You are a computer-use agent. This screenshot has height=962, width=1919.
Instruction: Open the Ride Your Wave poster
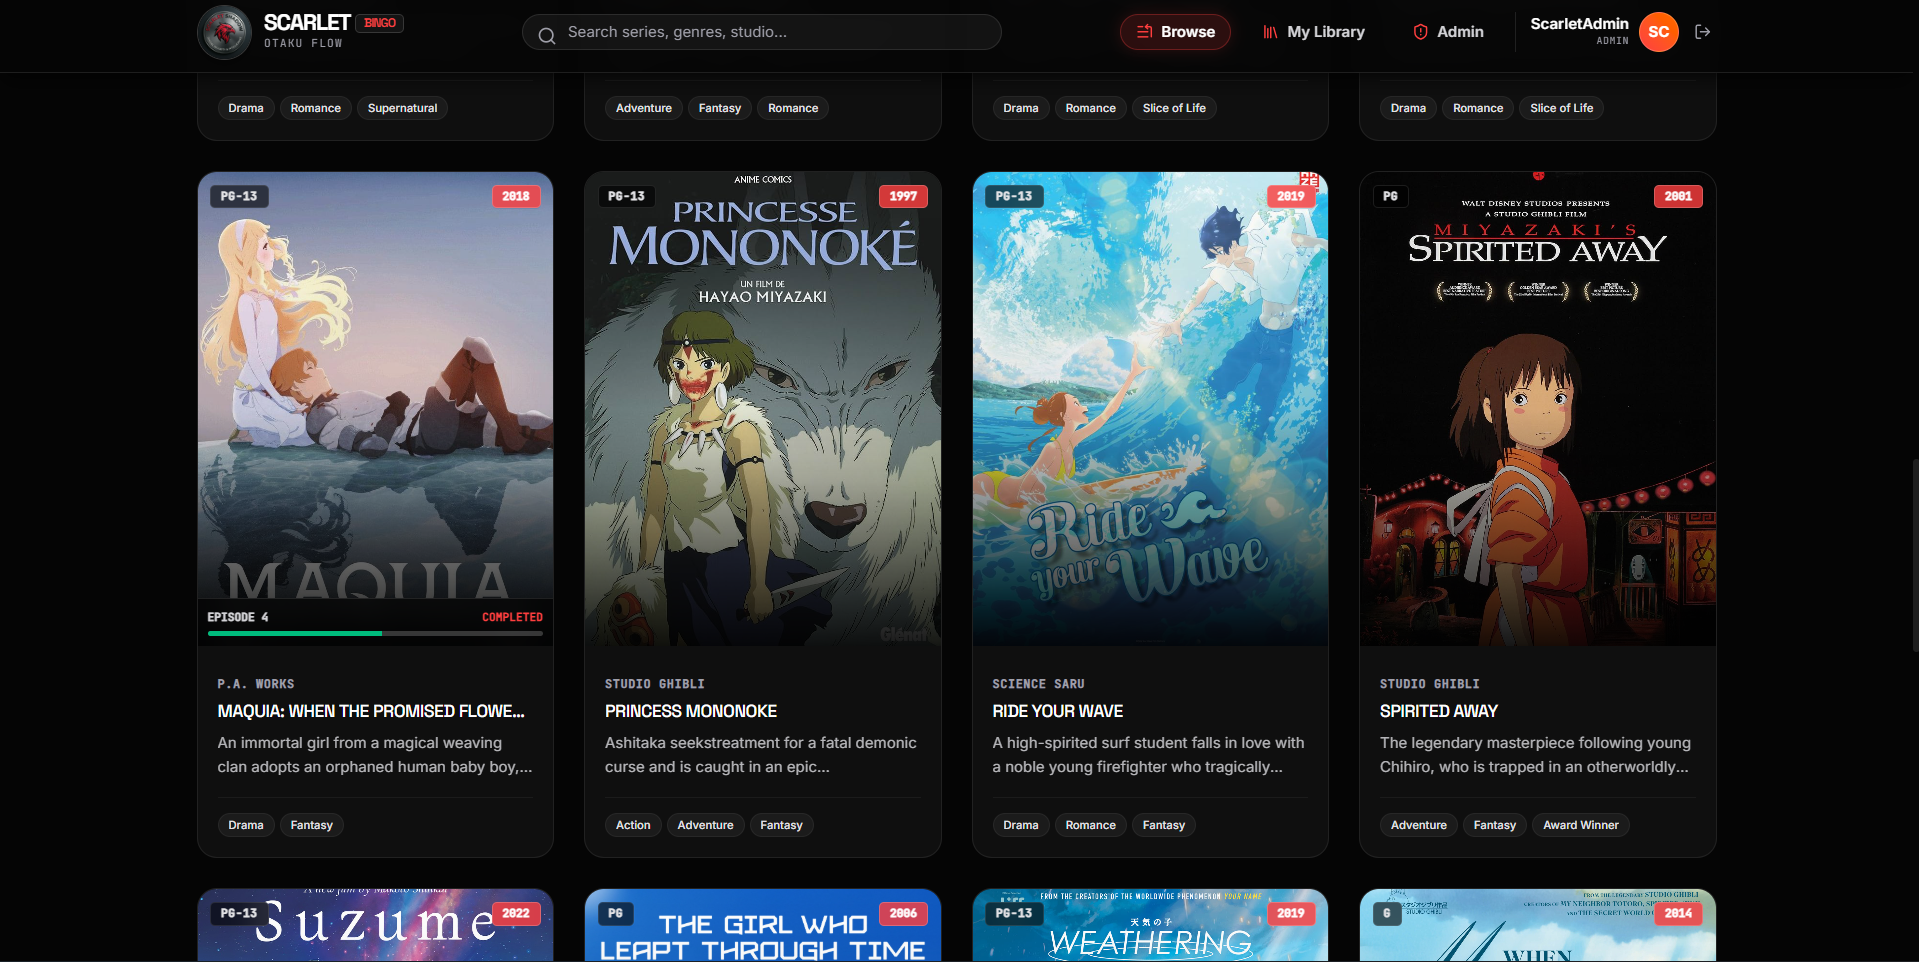[x=1150, y=408]
